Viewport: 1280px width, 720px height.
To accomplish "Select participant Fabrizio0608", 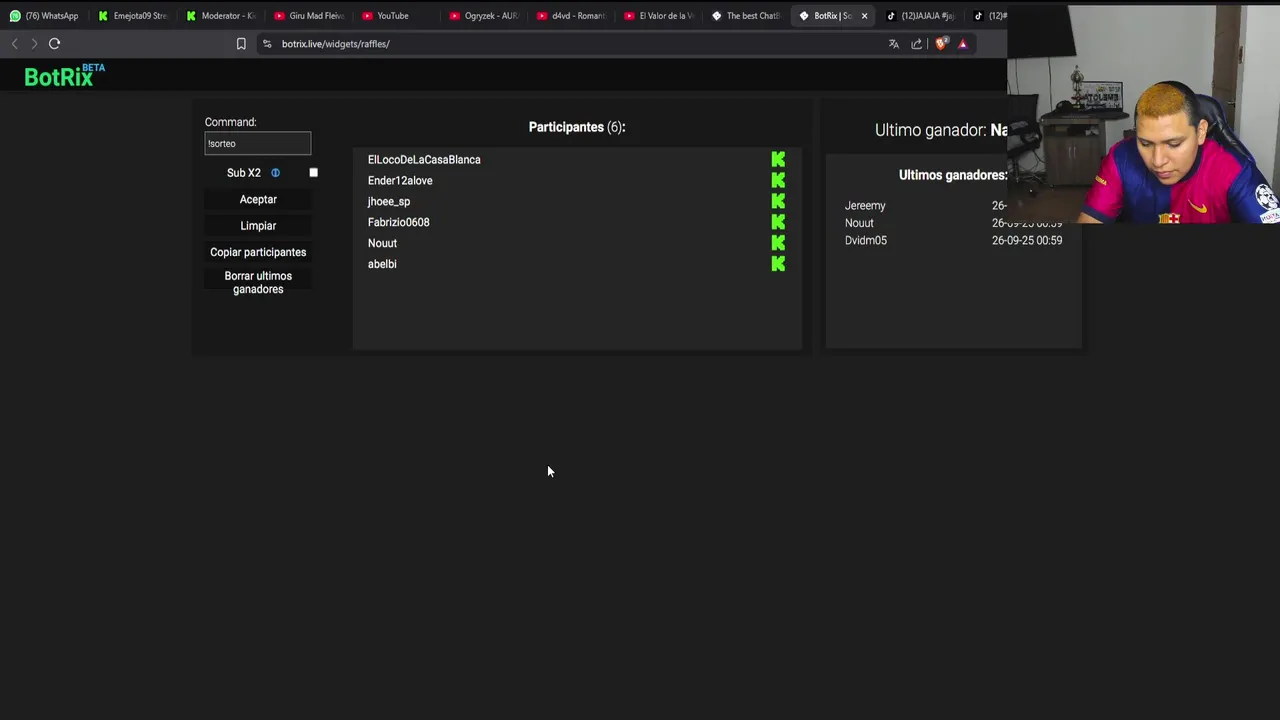I will coord(398,223).
